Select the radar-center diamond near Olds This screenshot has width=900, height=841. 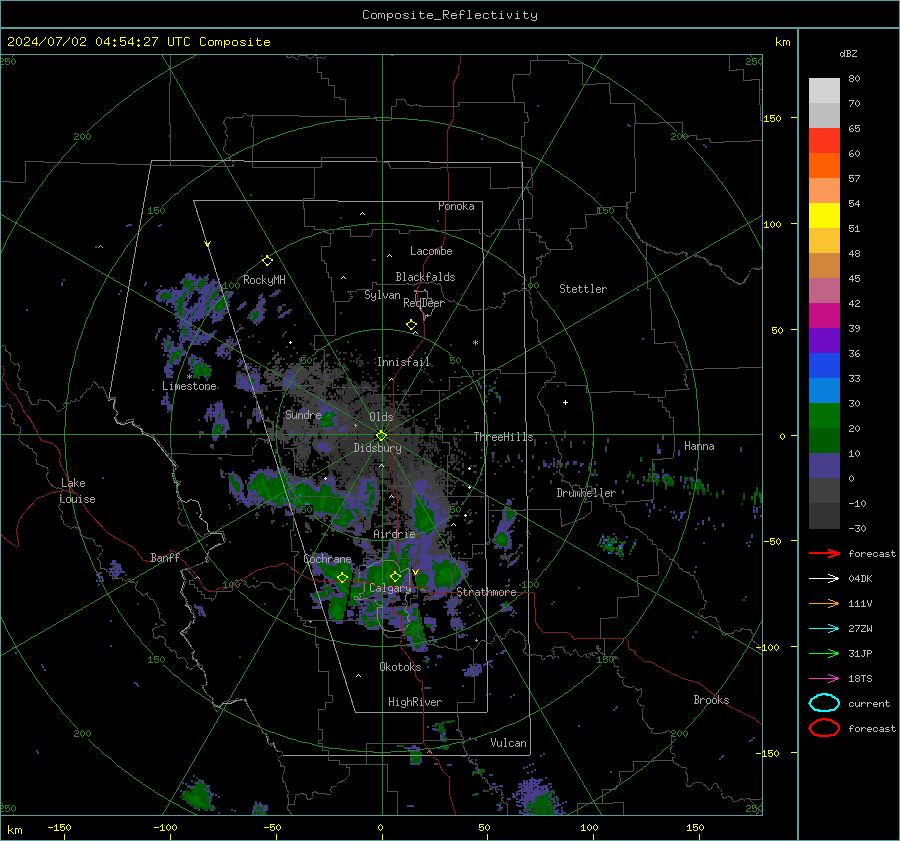[x=381, y=436]
